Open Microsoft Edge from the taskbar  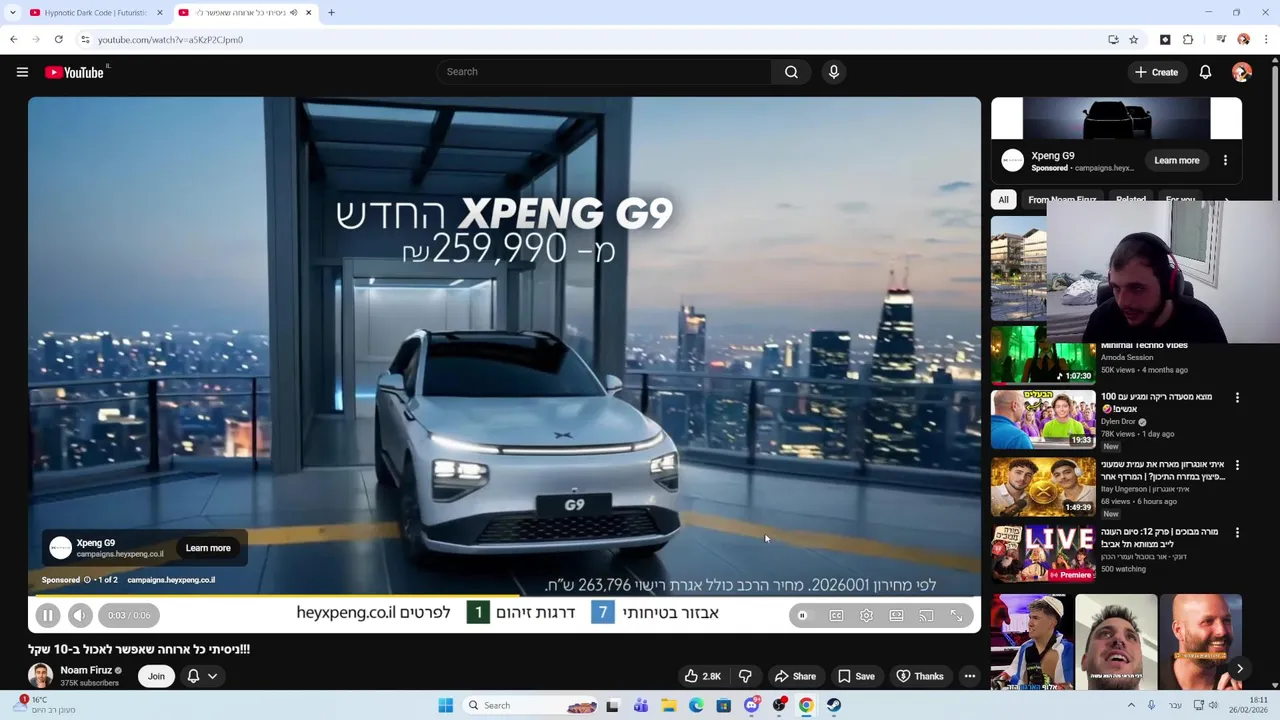[x=696, y=705]
